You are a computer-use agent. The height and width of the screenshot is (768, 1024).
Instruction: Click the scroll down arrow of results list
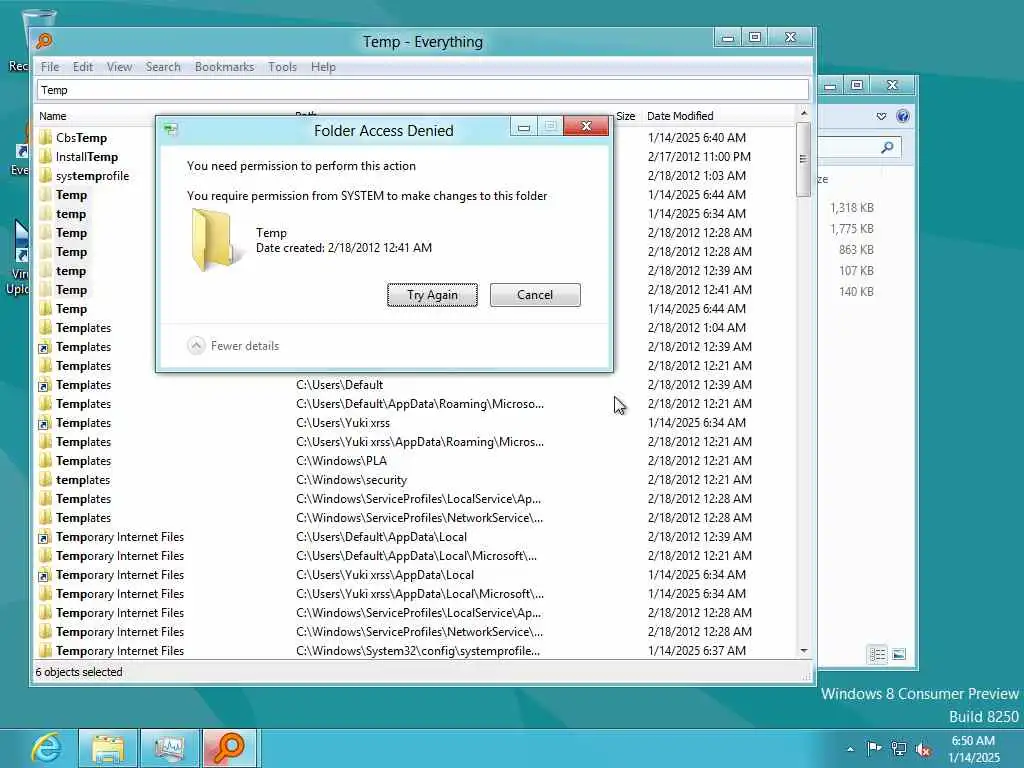pos(804,651)
